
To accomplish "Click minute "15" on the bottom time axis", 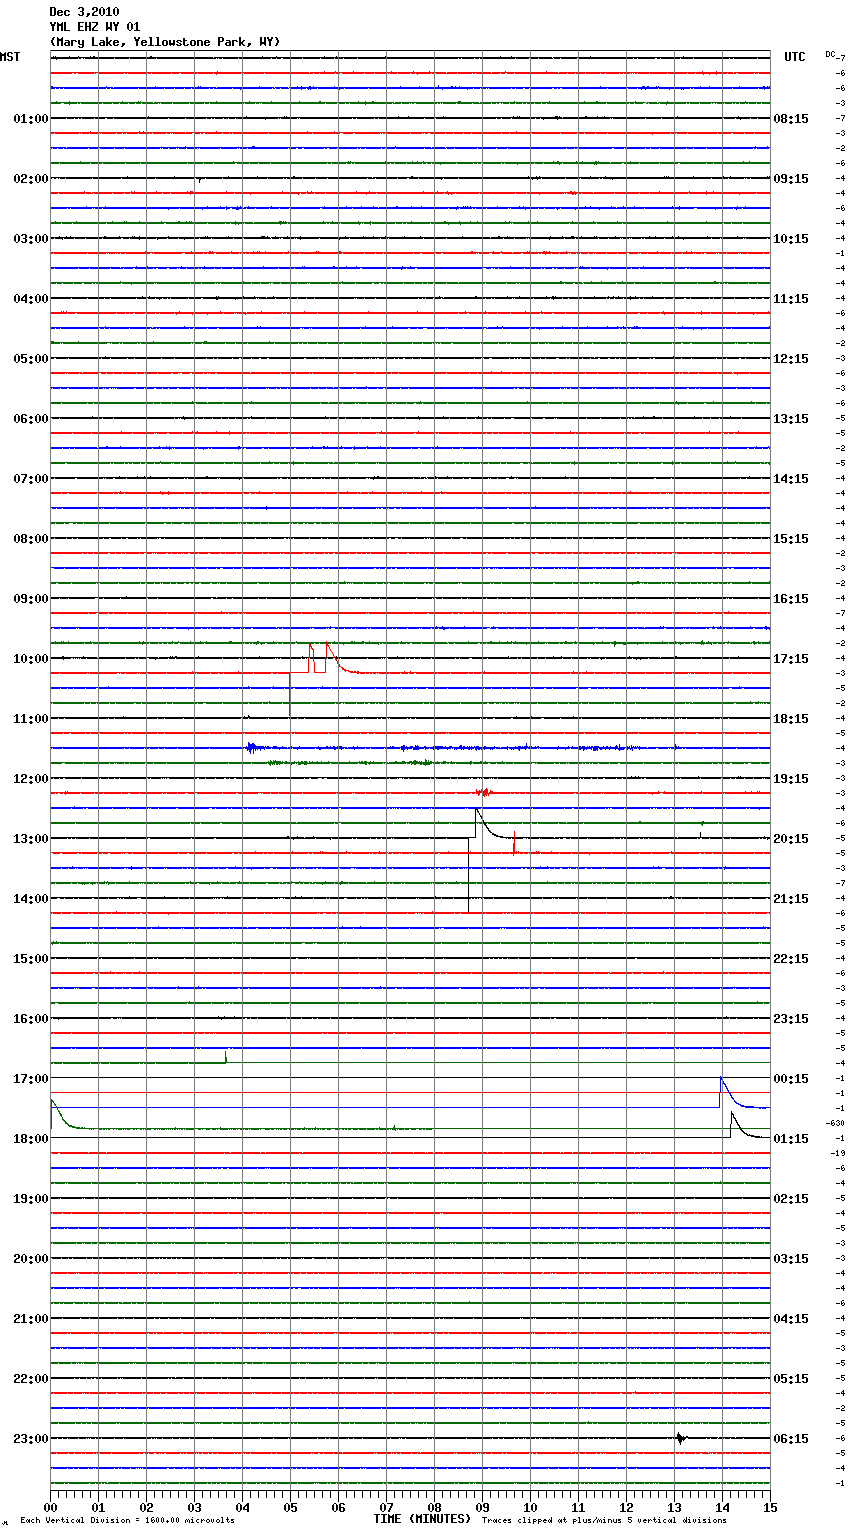I will tap(770, 1506).
